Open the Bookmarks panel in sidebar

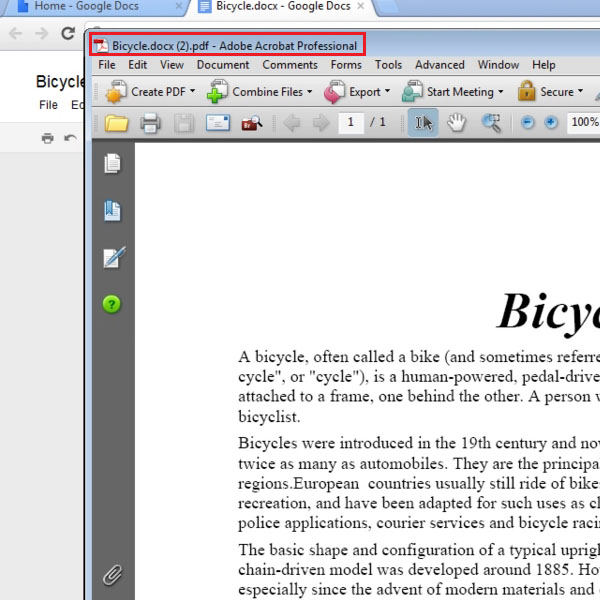click(x=112, y=211)
